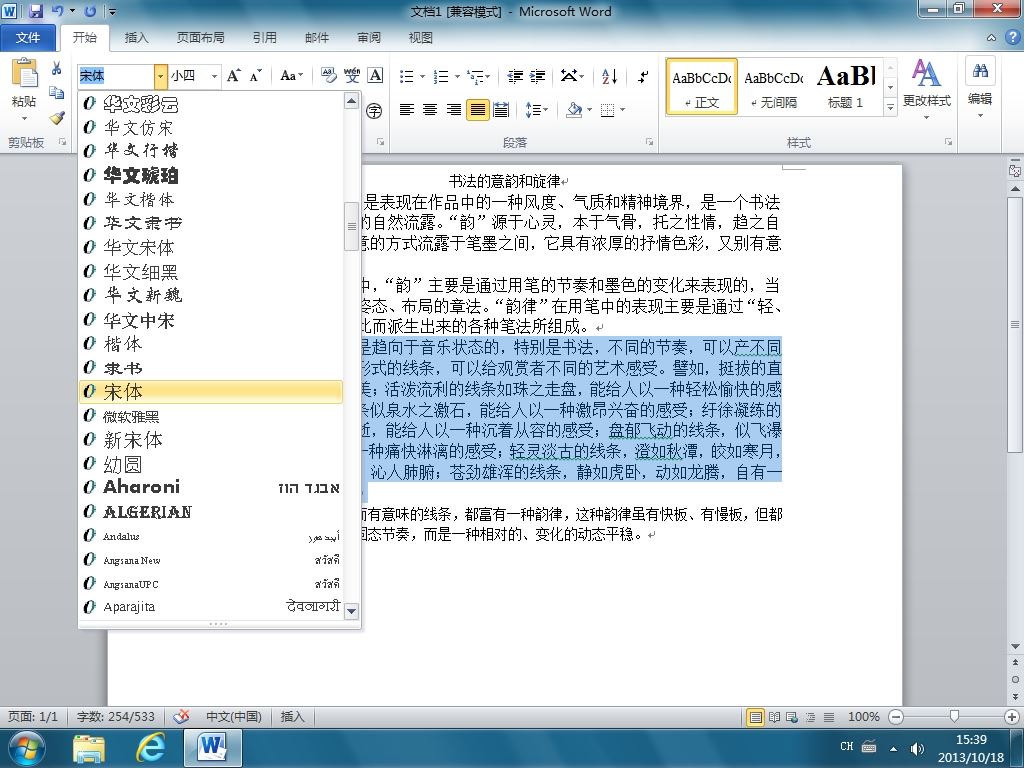1024x768 pixels.
Task: Align text left
Action: (407, 110)
